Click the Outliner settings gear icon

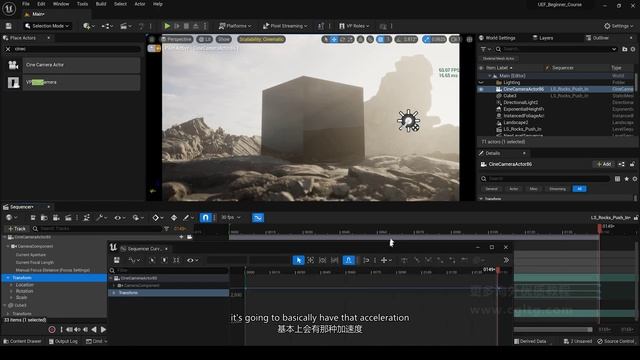pyautogui.click(x=633, y=49)
